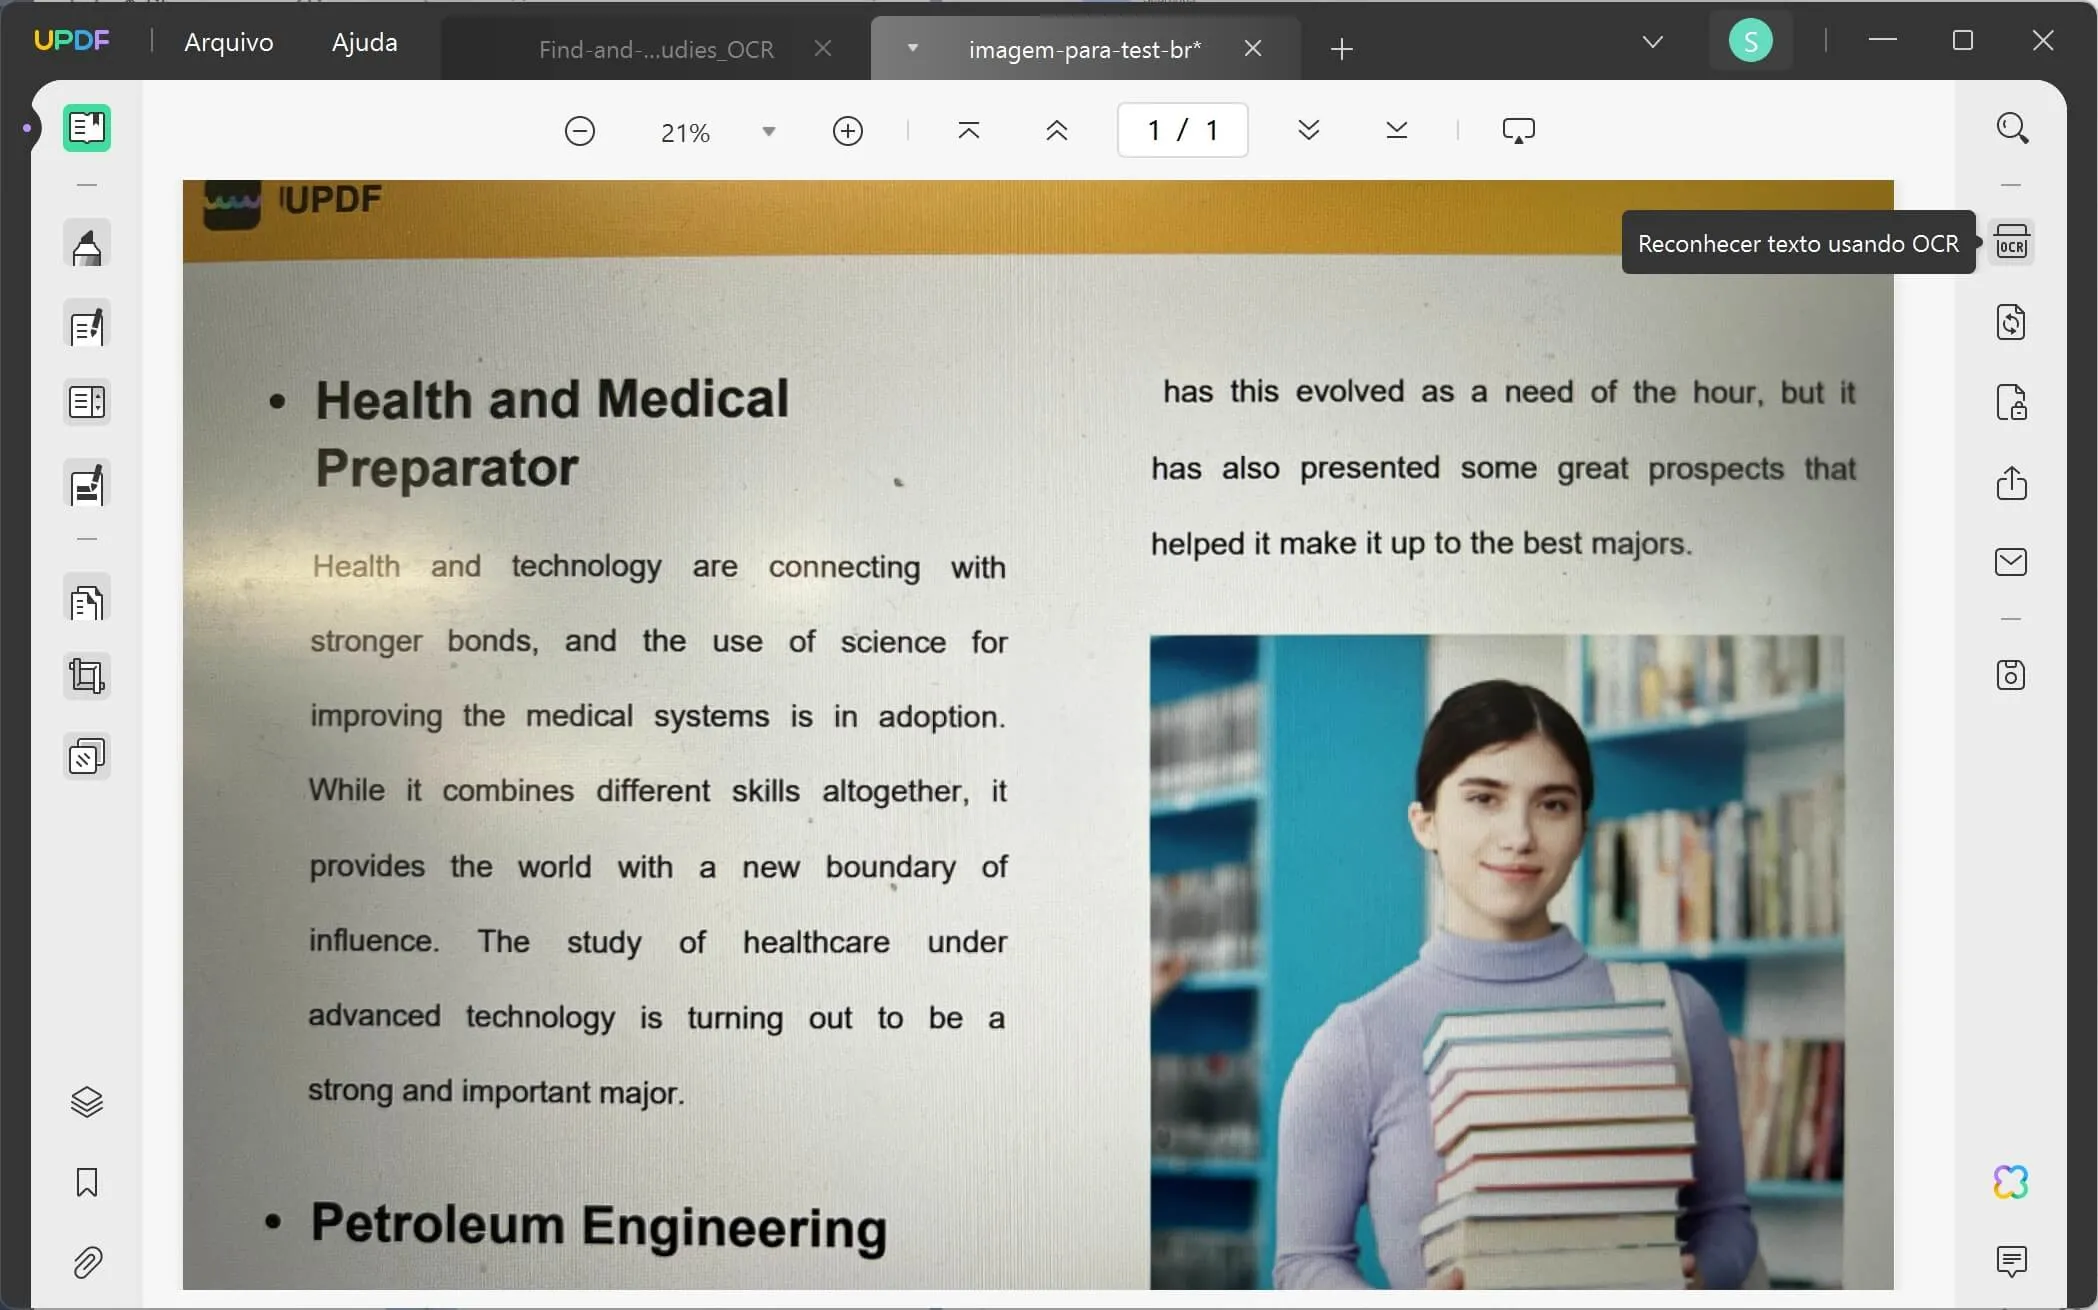
Task: Open the zoom percentage dropdown
Action: [x=767, y=130]
